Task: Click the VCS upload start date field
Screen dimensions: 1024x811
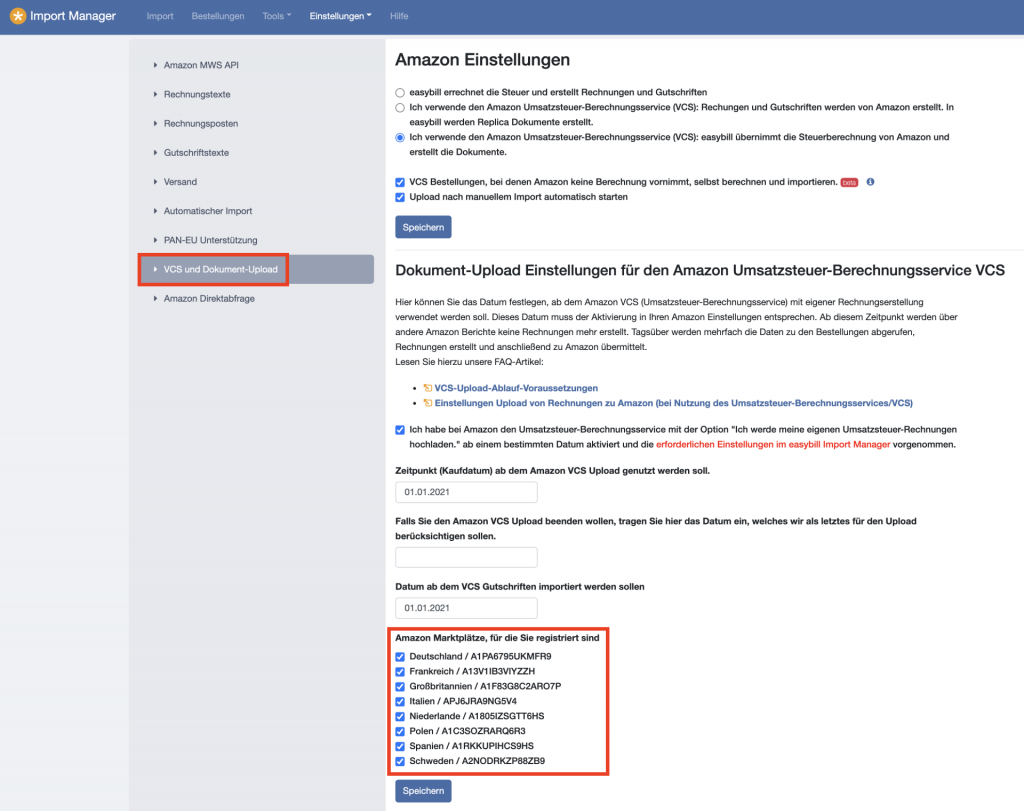Action: click(466, 492)
